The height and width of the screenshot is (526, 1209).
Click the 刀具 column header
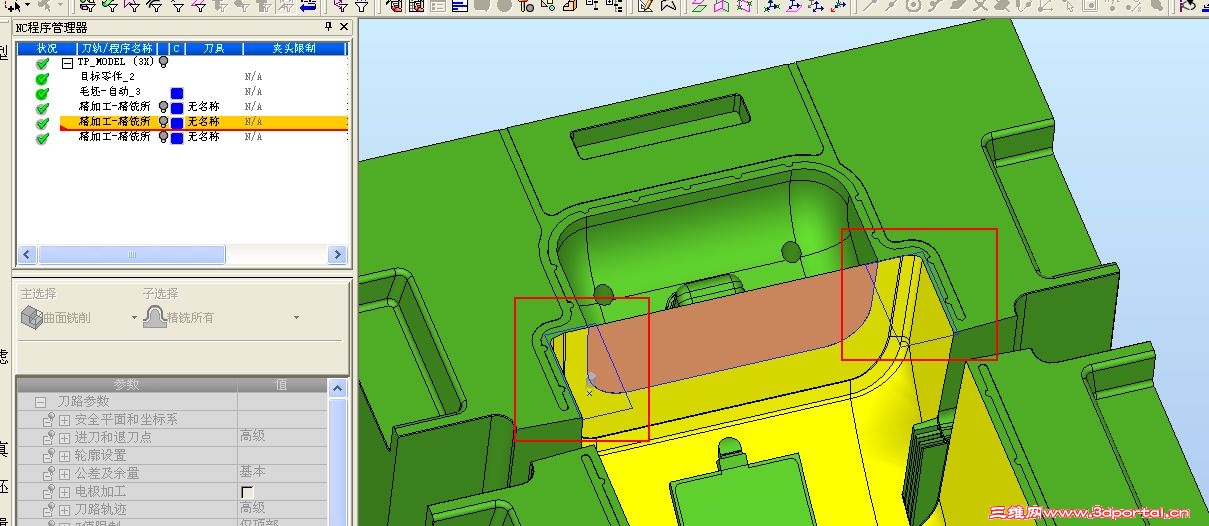click(214, 48)
